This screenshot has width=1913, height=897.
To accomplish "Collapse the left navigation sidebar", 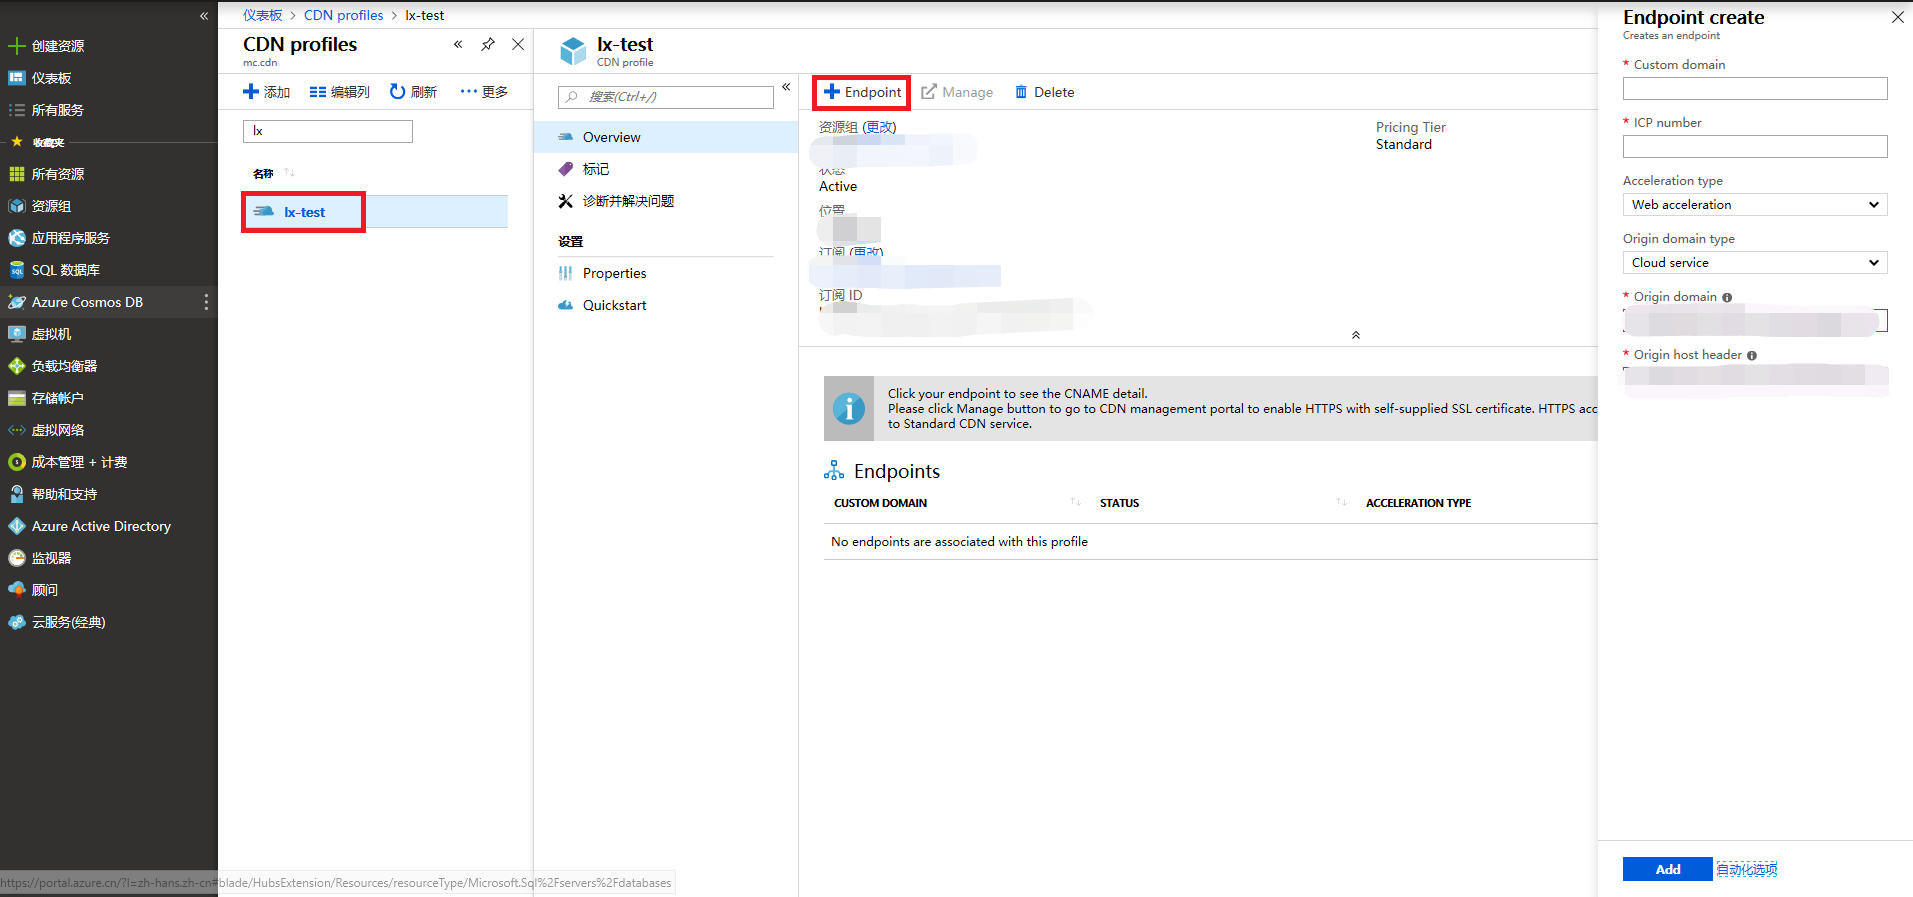I will tap(204, 16).
